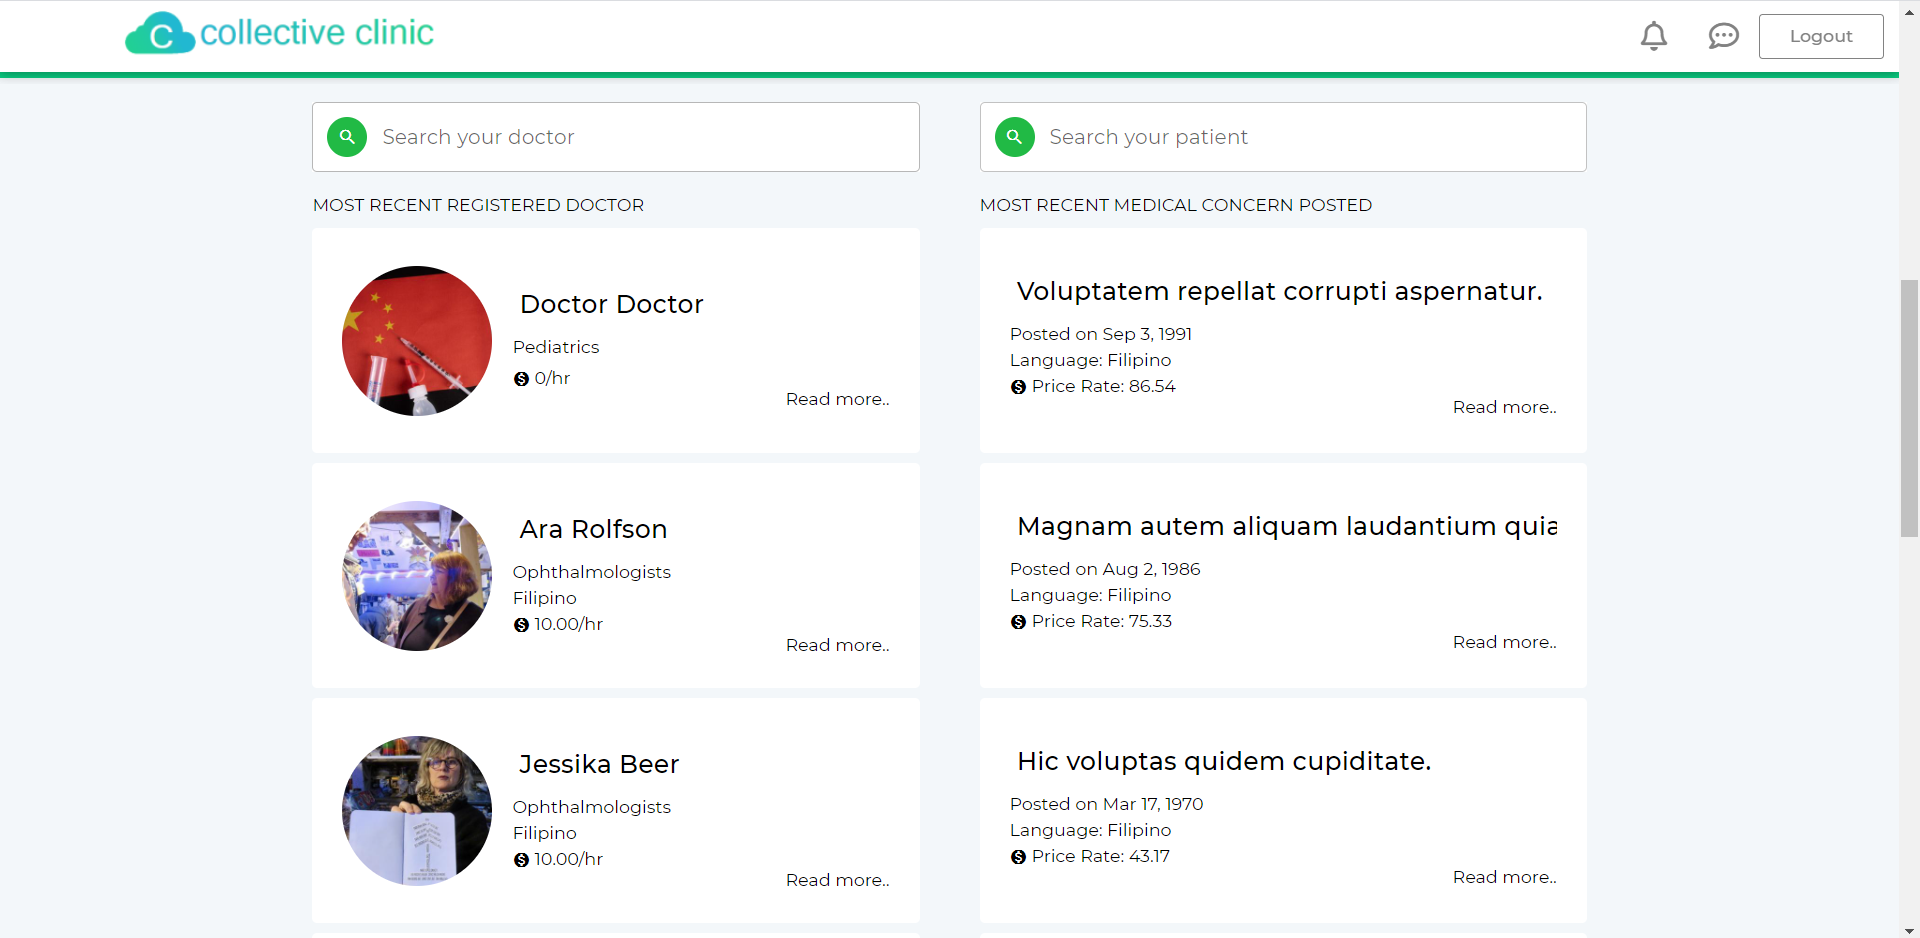Read more about Magnam autem concern
1920x938 pixels.
[x=1504, y=642]
